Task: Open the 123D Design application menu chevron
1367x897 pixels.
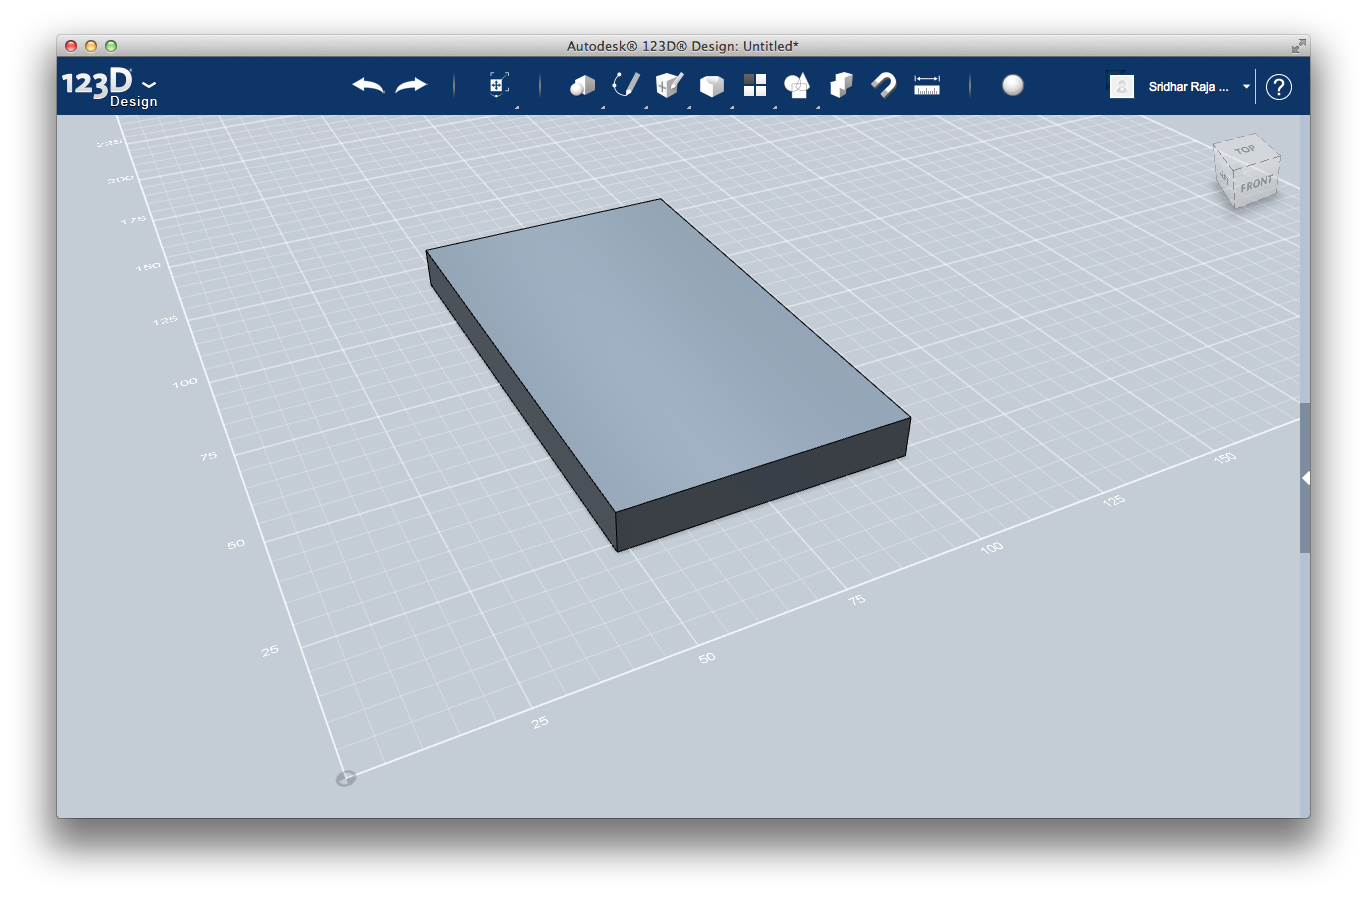Action: pyautogui.click(x=149, y=85)
